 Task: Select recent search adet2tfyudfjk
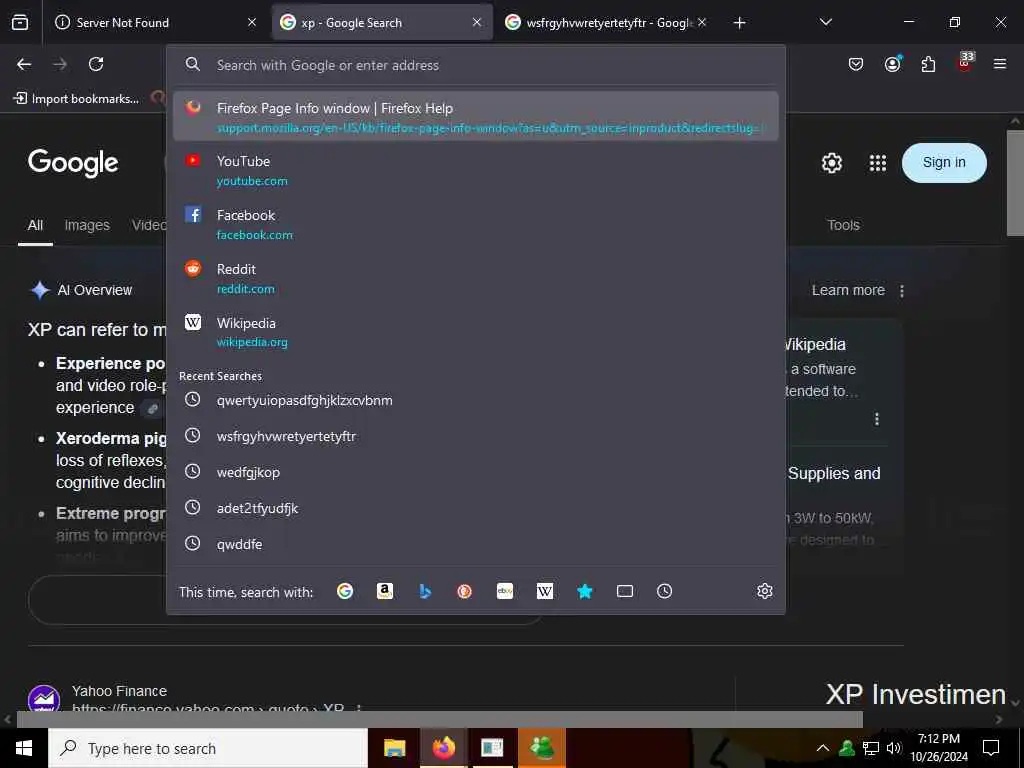(475, 507)
